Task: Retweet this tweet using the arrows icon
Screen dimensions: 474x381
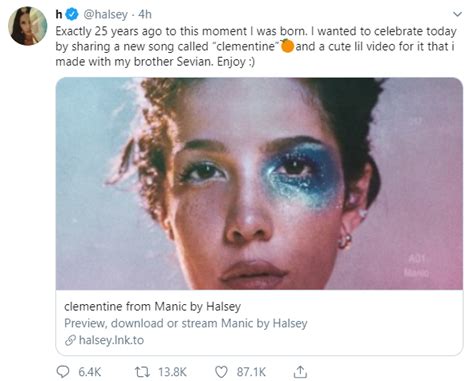Action: 142,372
